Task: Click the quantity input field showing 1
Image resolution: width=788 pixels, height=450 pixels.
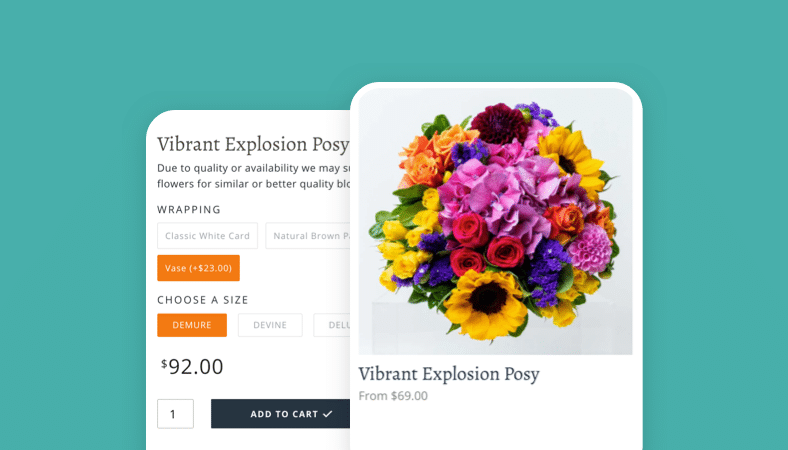Action: [x=175, y=414]
